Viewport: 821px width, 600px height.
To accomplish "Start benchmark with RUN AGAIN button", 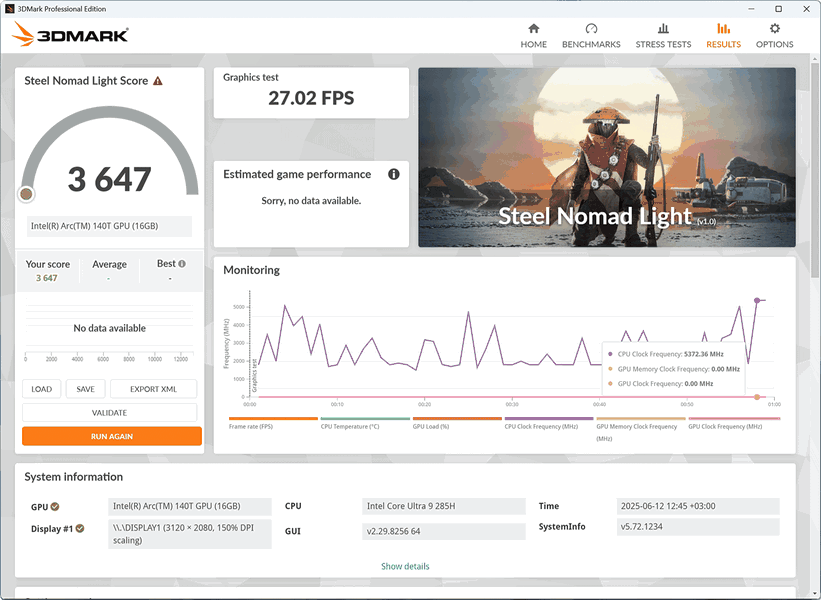I will [112, 436].
